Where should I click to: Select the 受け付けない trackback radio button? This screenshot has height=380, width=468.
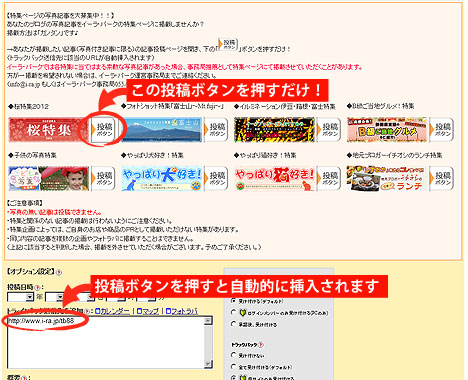click(x=234, y=355)
